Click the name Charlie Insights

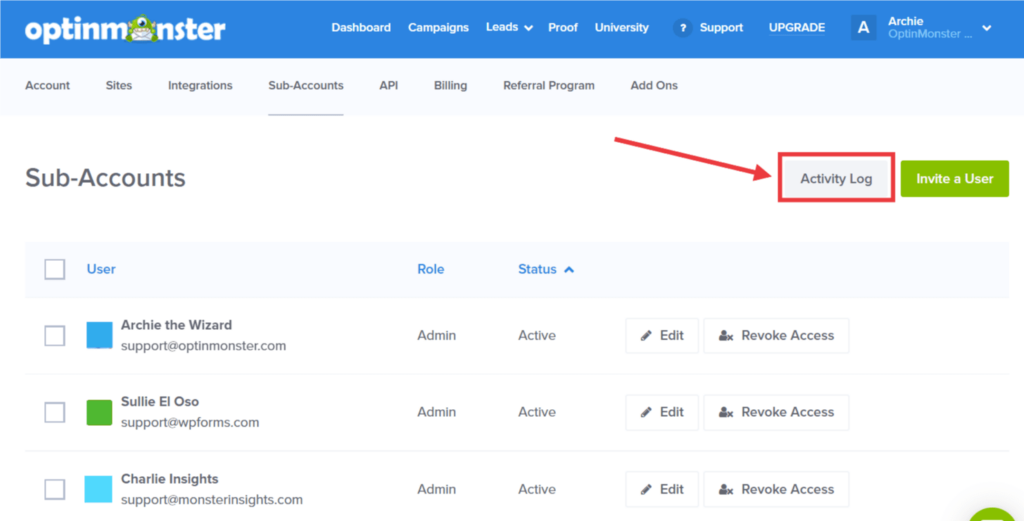[170, 479]
